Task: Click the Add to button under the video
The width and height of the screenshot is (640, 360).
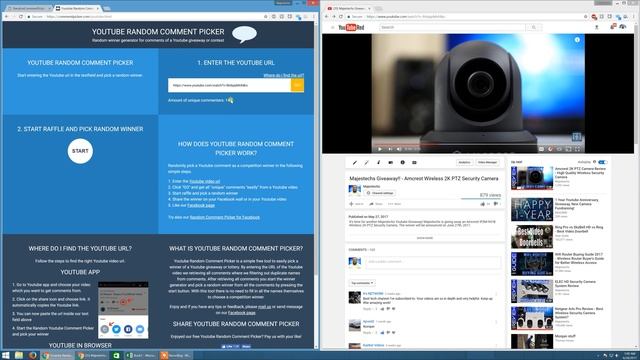Action: point(356,204)
